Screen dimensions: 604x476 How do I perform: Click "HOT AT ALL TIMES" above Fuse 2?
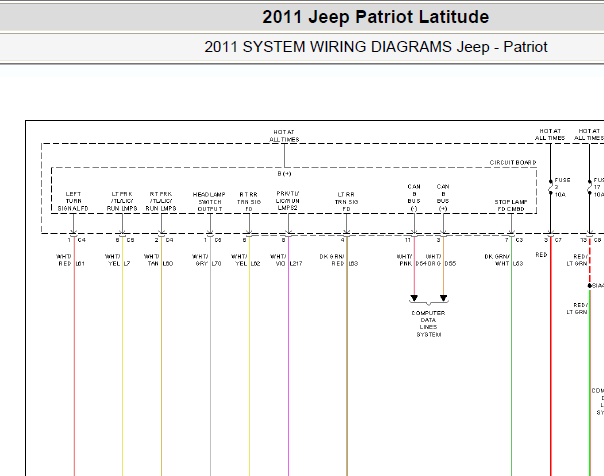(550, 134)
